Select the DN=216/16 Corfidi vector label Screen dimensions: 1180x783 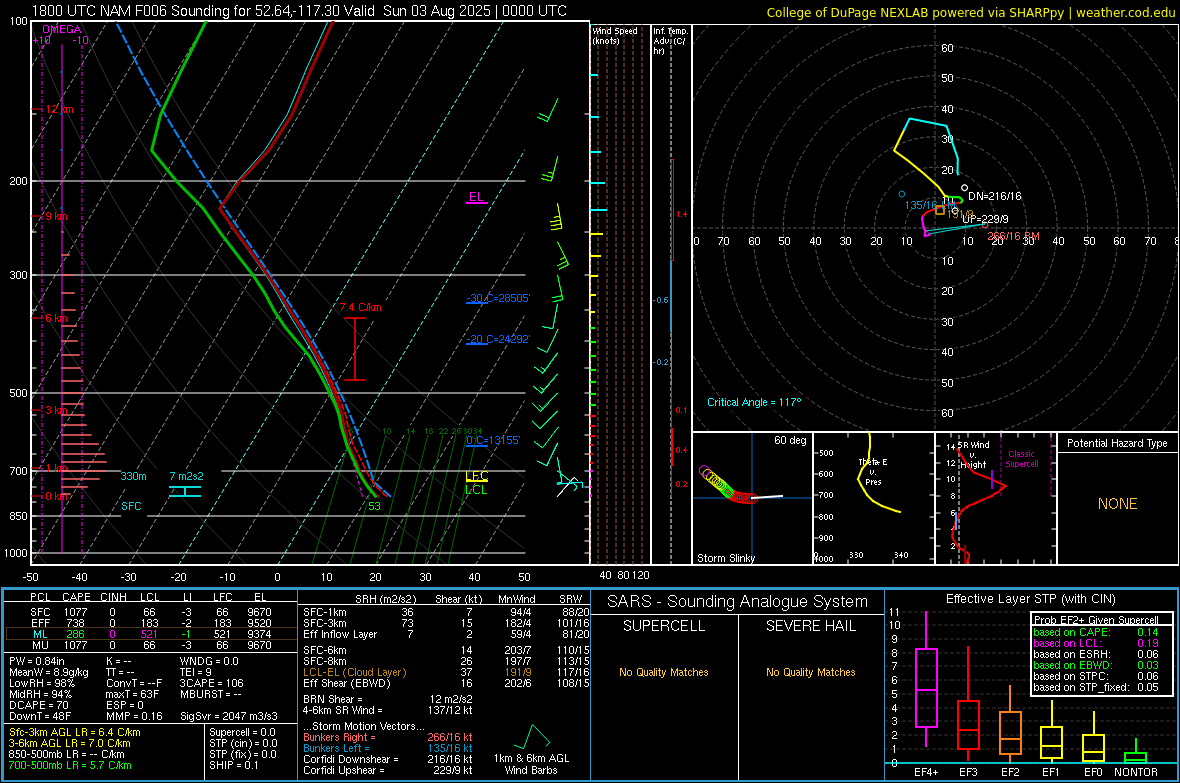pyautogui.click(x=995, y=196)
